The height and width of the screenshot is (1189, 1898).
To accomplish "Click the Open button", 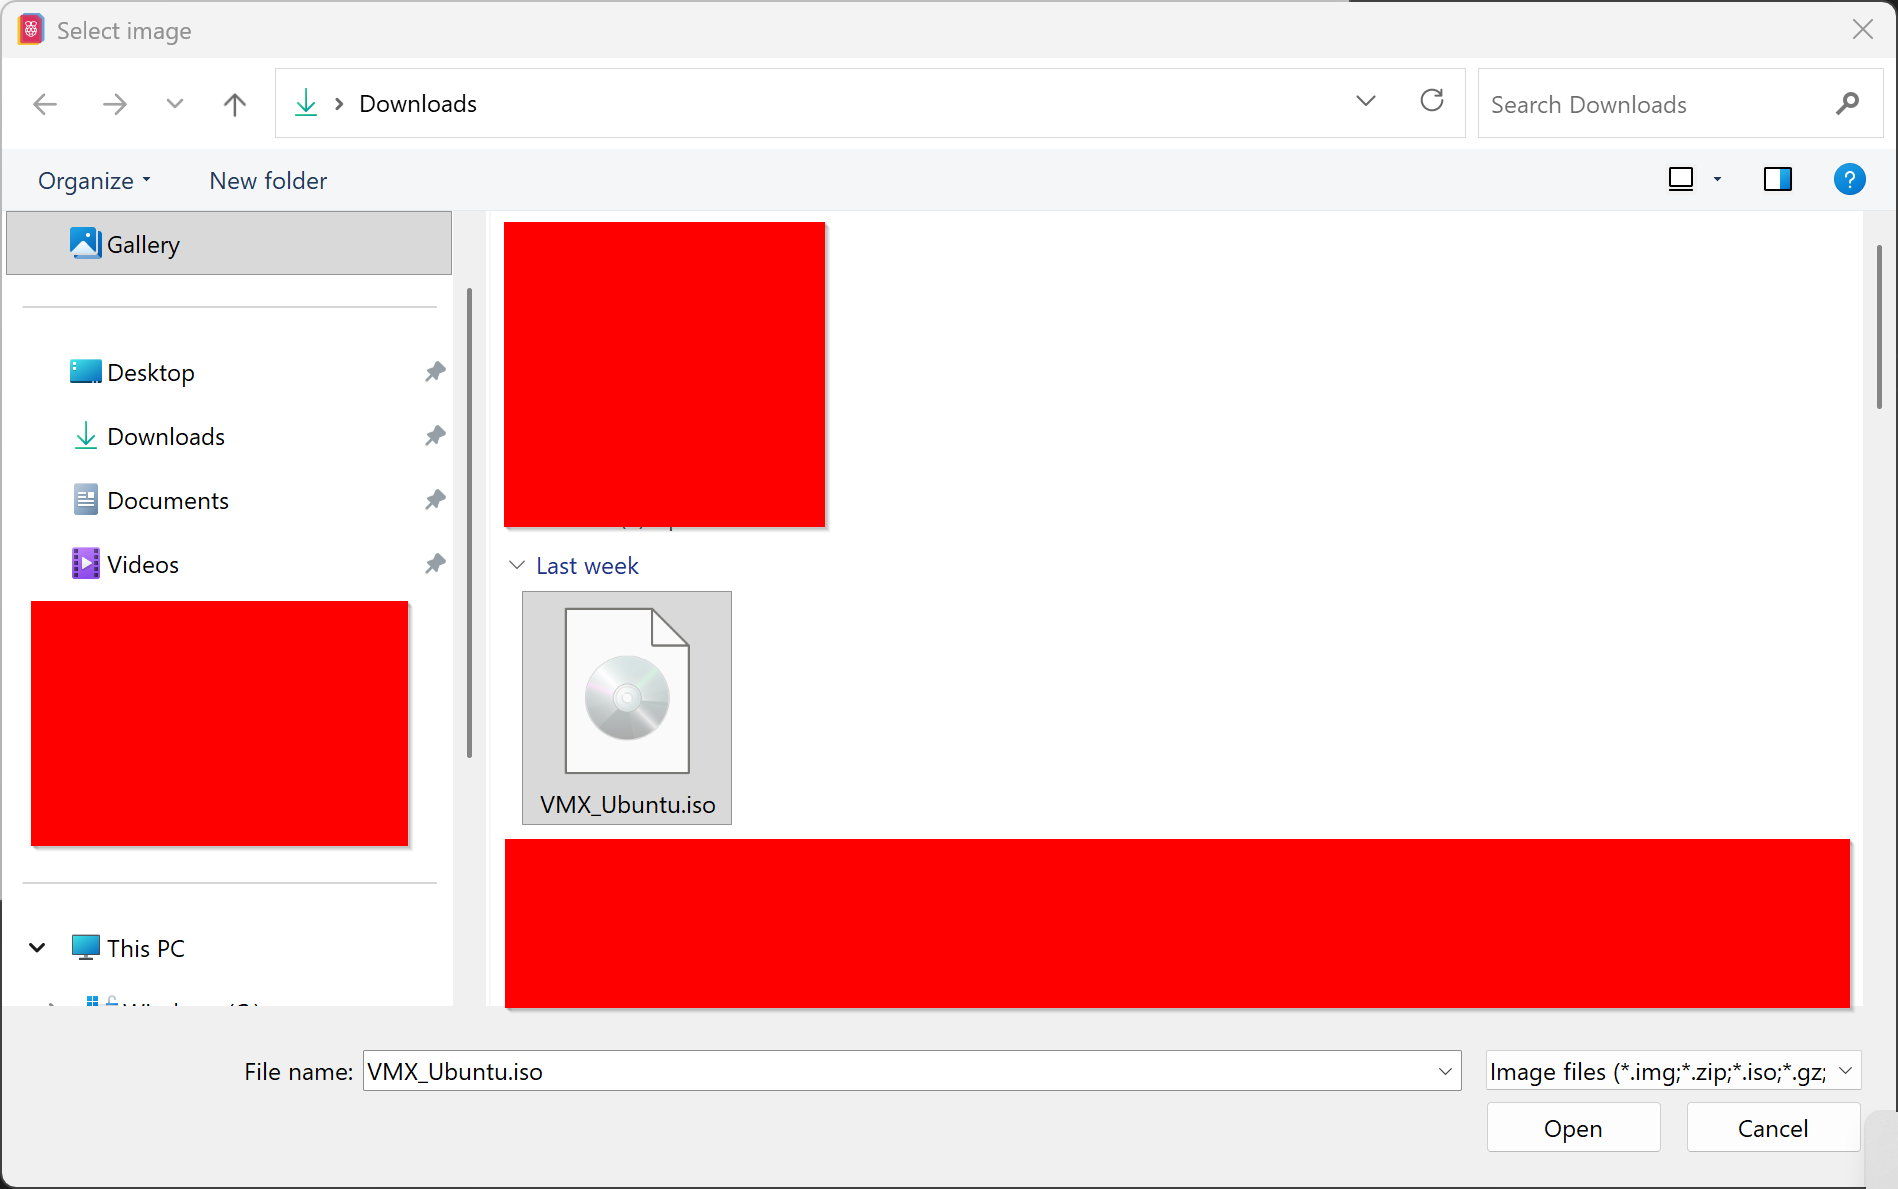I will click(x=1572, y=1127).
